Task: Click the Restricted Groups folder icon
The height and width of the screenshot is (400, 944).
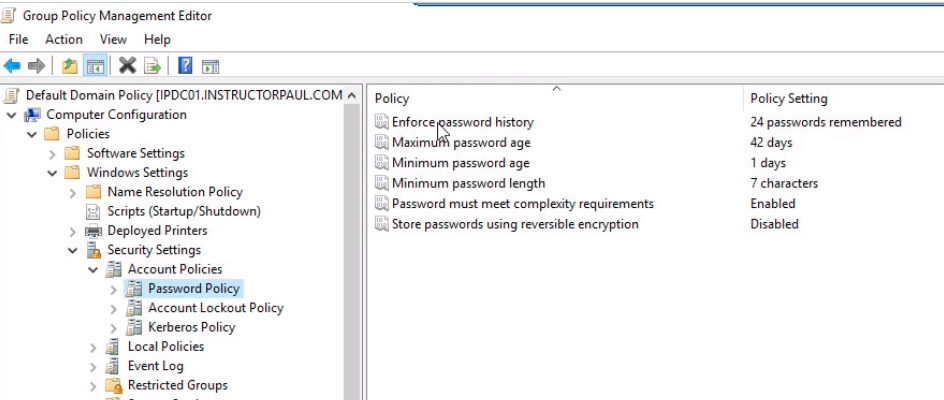Action: 114,385
